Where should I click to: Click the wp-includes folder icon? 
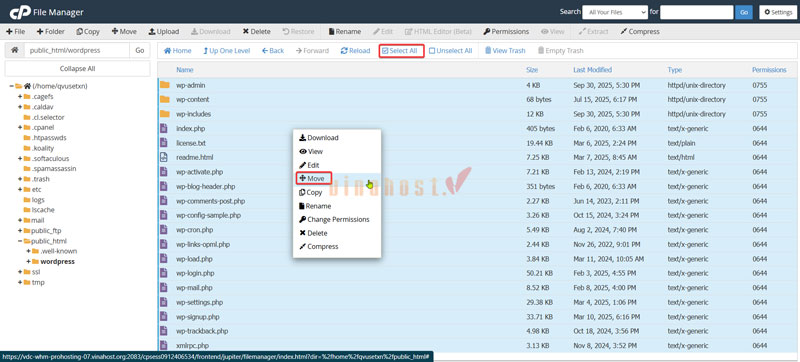click(164, 113)
